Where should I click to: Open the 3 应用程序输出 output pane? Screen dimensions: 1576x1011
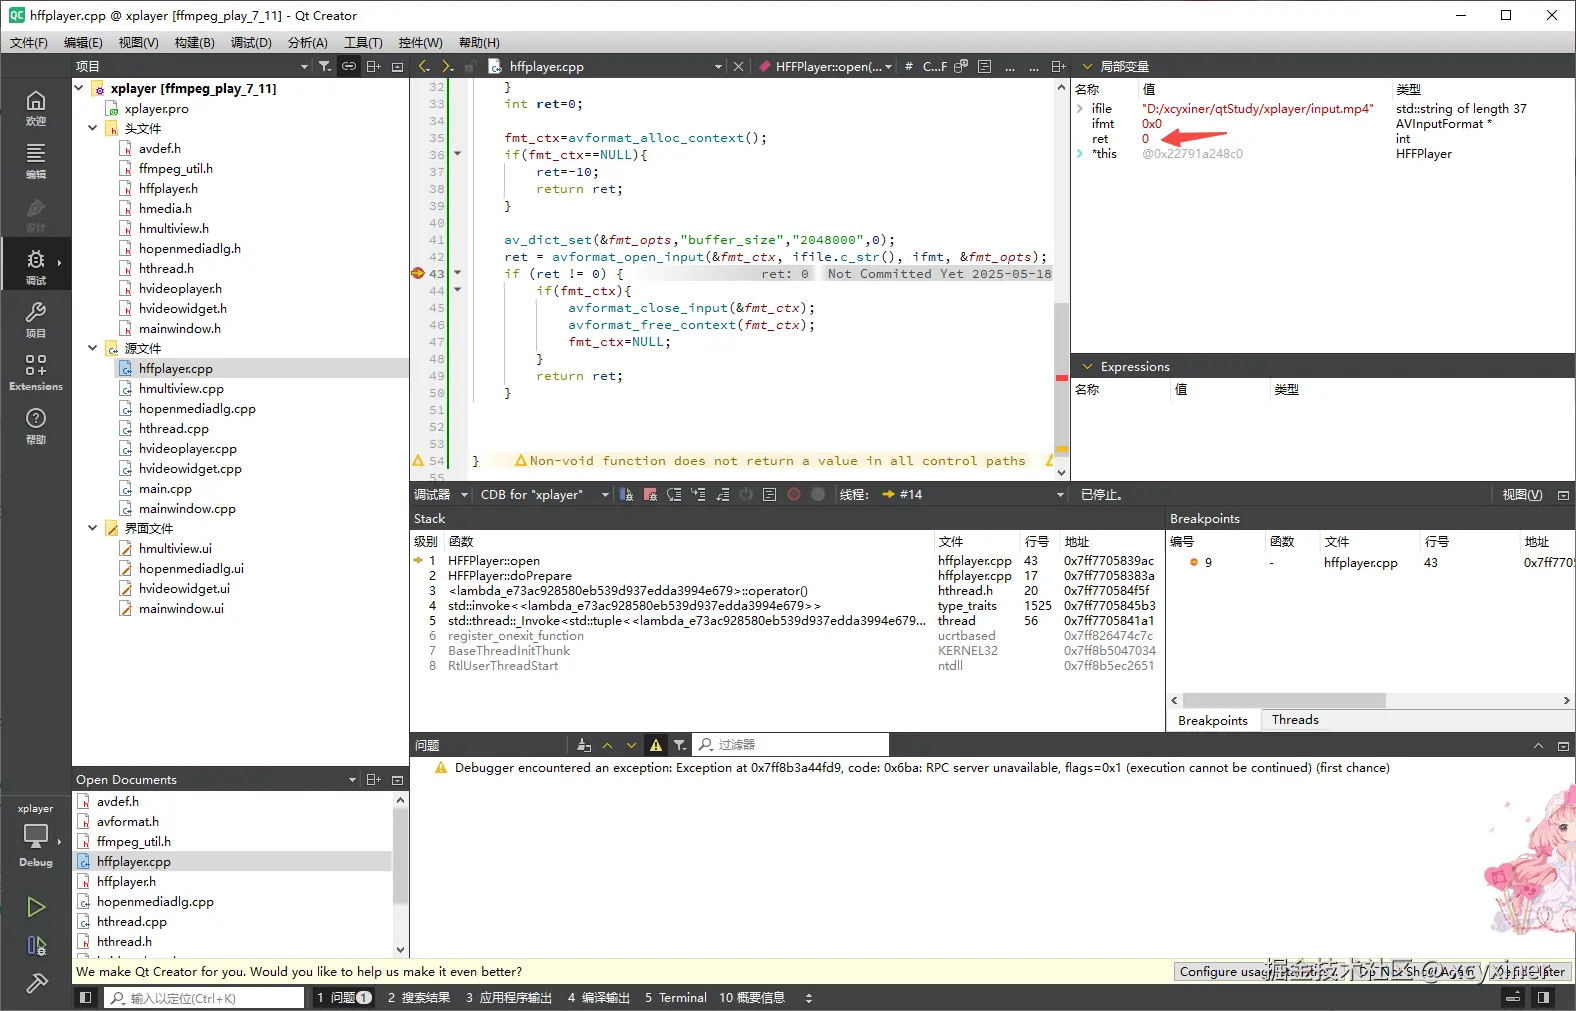(x=509, y=998)
